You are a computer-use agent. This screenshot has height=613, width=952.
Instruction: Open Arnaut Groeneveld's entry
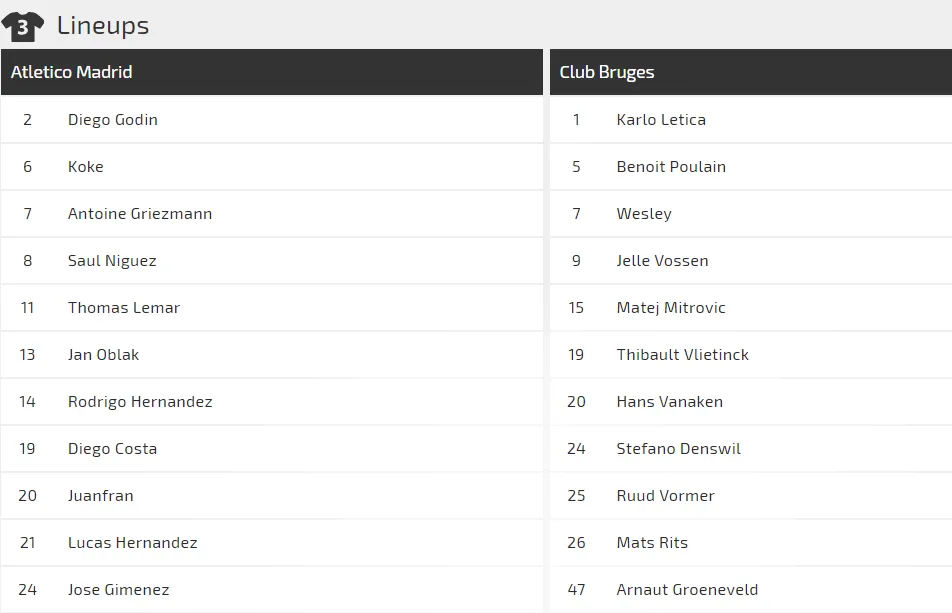pyautogui.click(x=687, y=589)
